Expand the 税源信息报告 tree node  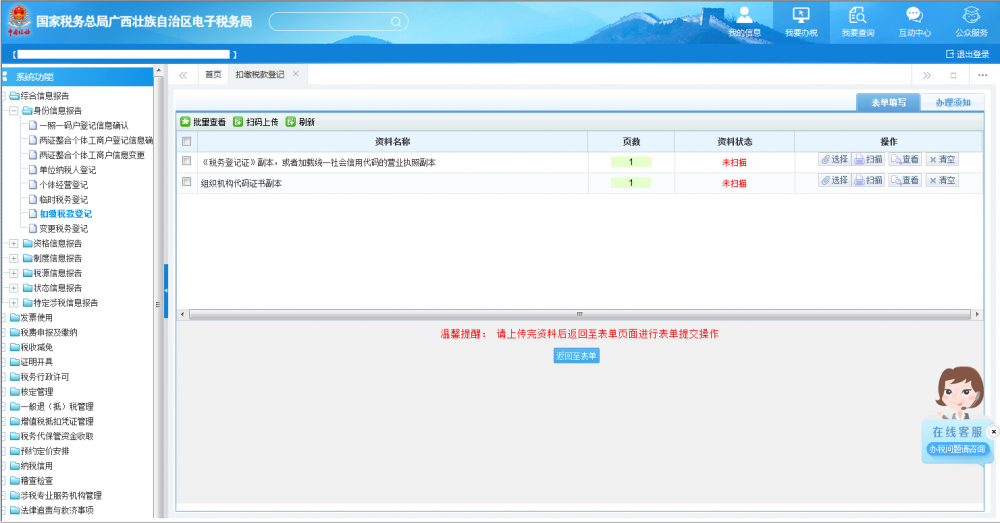(13, 273)
